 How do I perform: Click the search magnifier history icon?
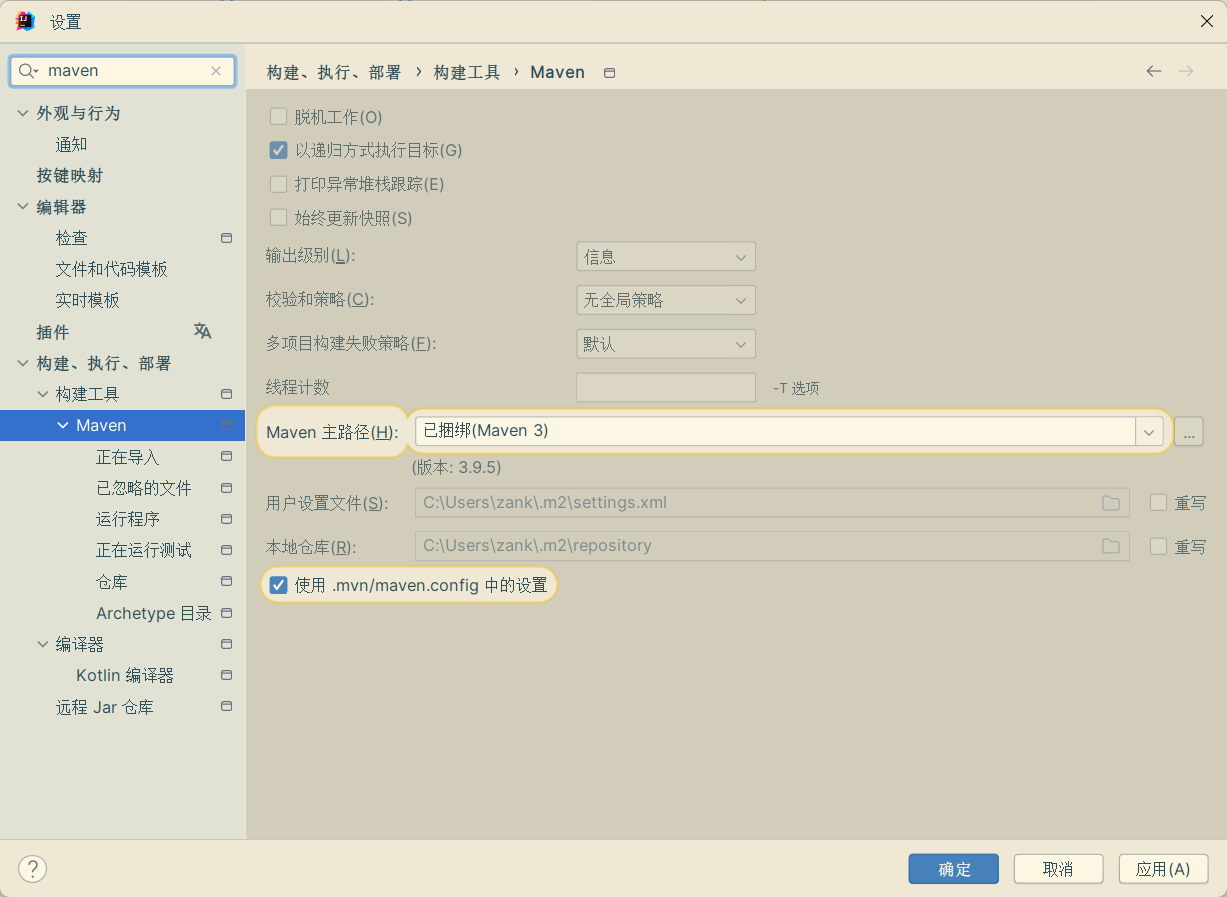(x=28, y=71)
